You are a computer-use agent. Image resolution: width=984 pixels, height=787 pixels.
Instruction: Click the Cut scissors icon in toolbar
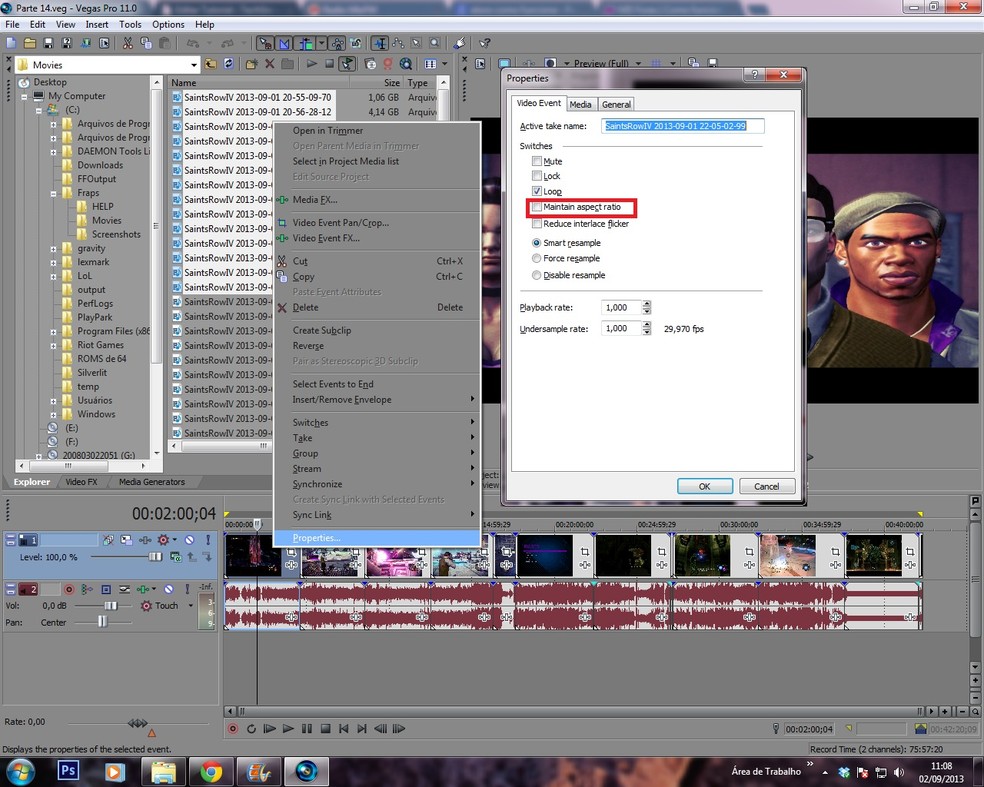point(128,43)
